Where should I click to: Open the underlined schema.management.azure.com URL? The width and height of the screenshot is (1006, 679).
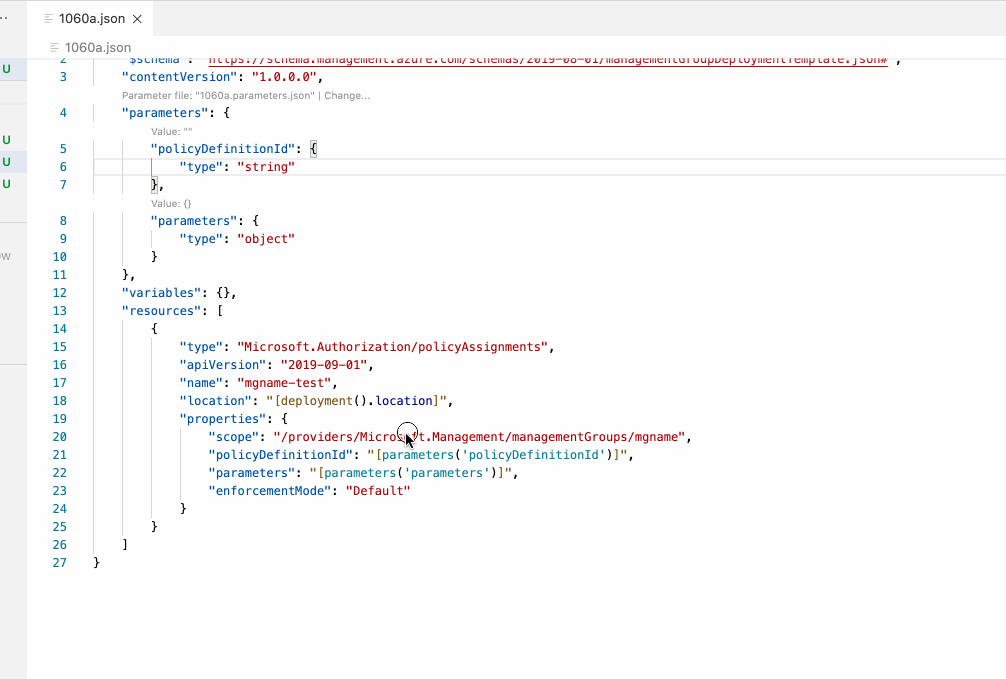tap(548, 60)
